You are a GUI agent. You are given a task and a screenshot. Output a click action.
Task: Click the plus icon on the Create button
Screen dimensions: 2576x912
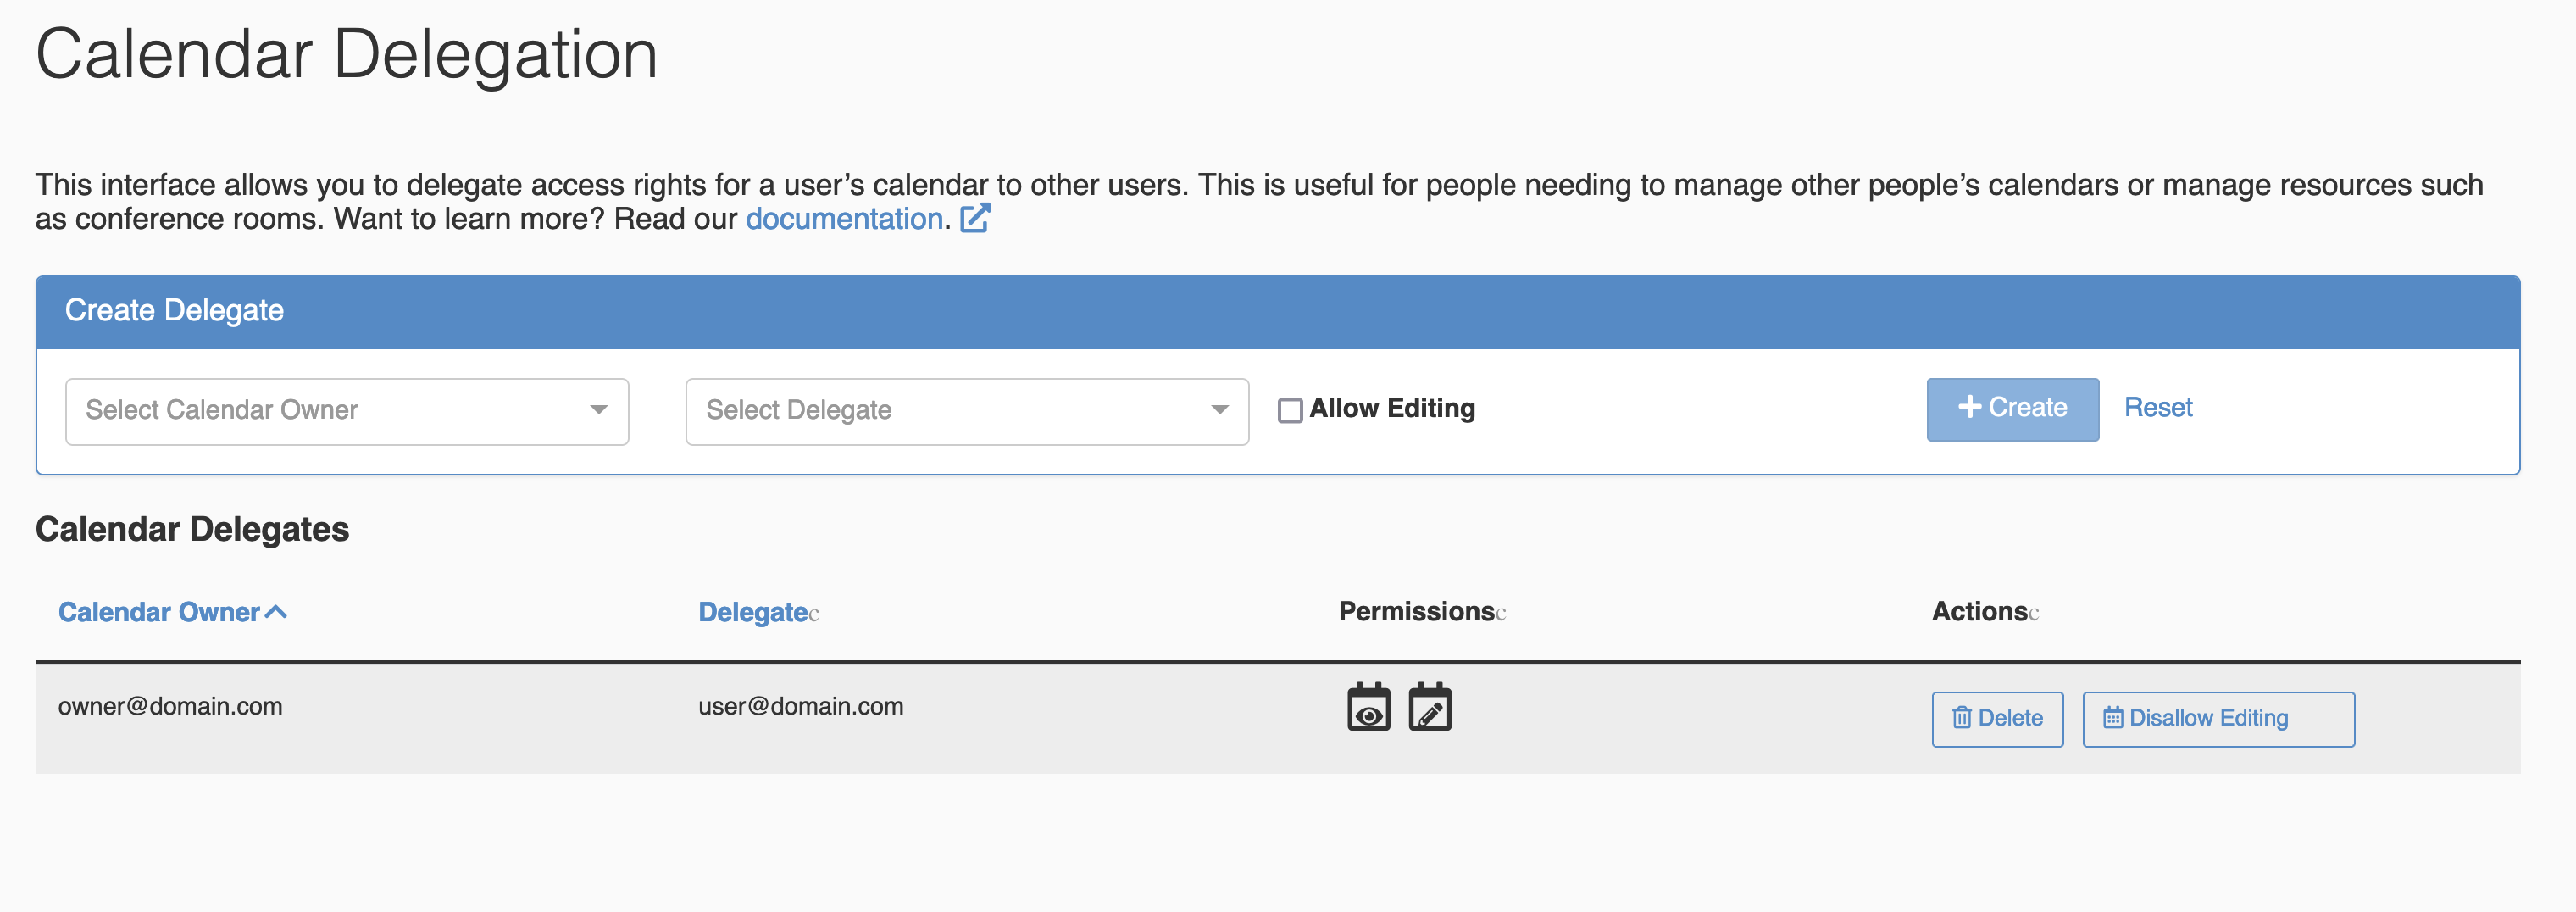[1970, 408]
